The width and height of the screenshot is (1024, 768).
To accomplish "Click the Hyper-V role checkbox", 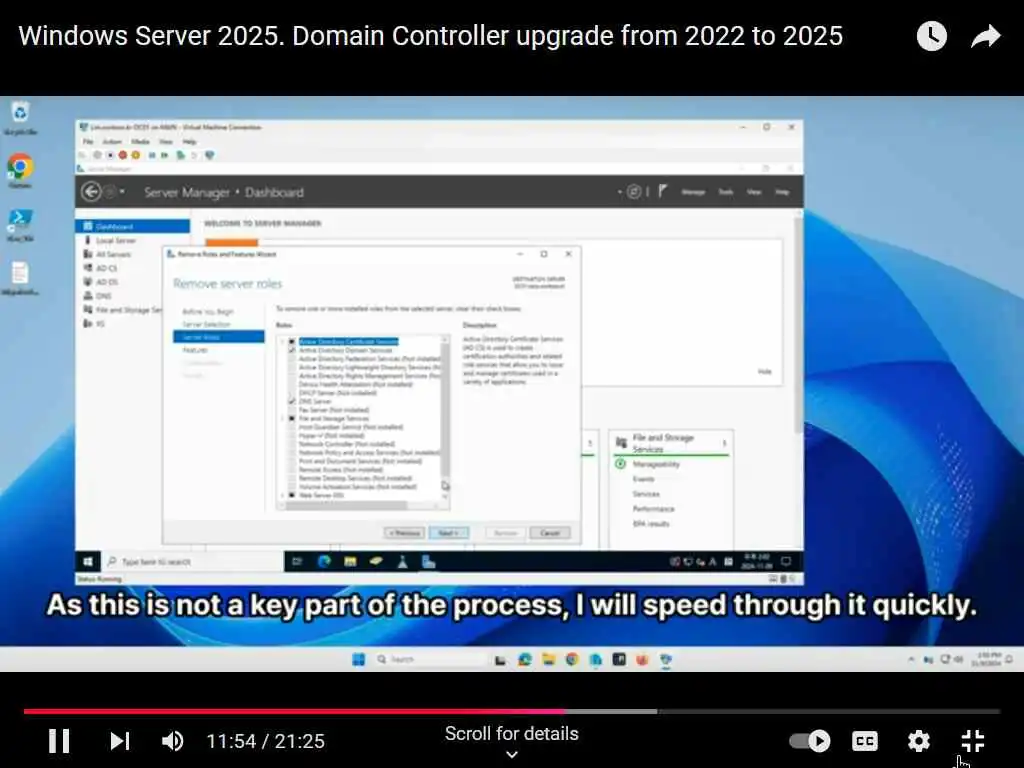I will pos(292,435).
